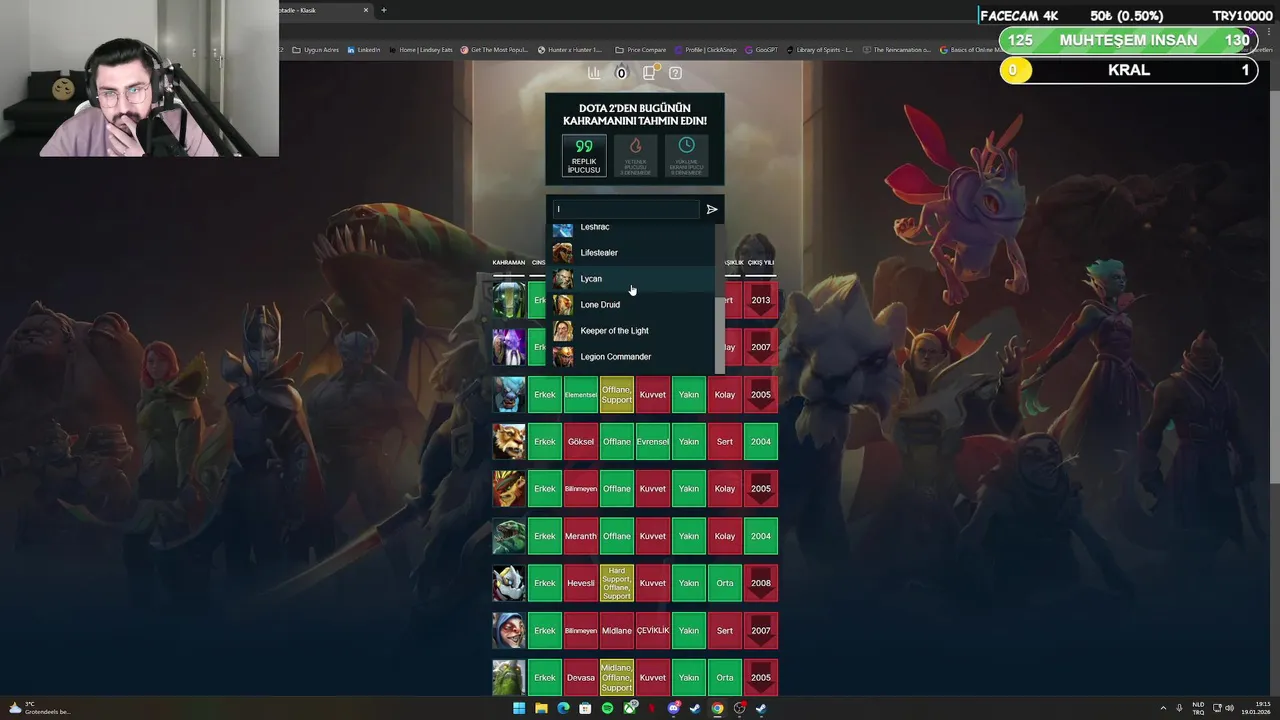
Task: Click Legion Commander's portrait in suggestions
Action: [563, 357]
